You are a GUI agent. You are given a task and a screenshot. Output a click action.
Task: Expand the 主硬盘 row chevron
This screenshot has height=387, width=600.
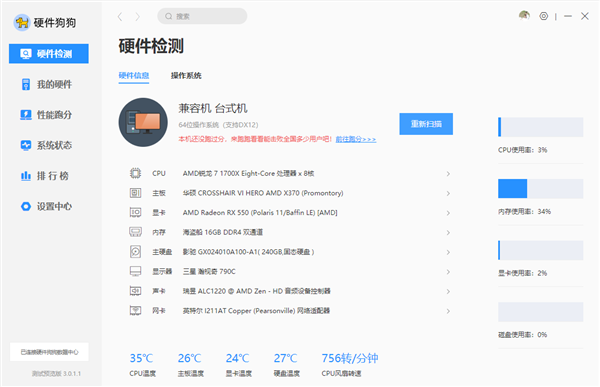448,252
